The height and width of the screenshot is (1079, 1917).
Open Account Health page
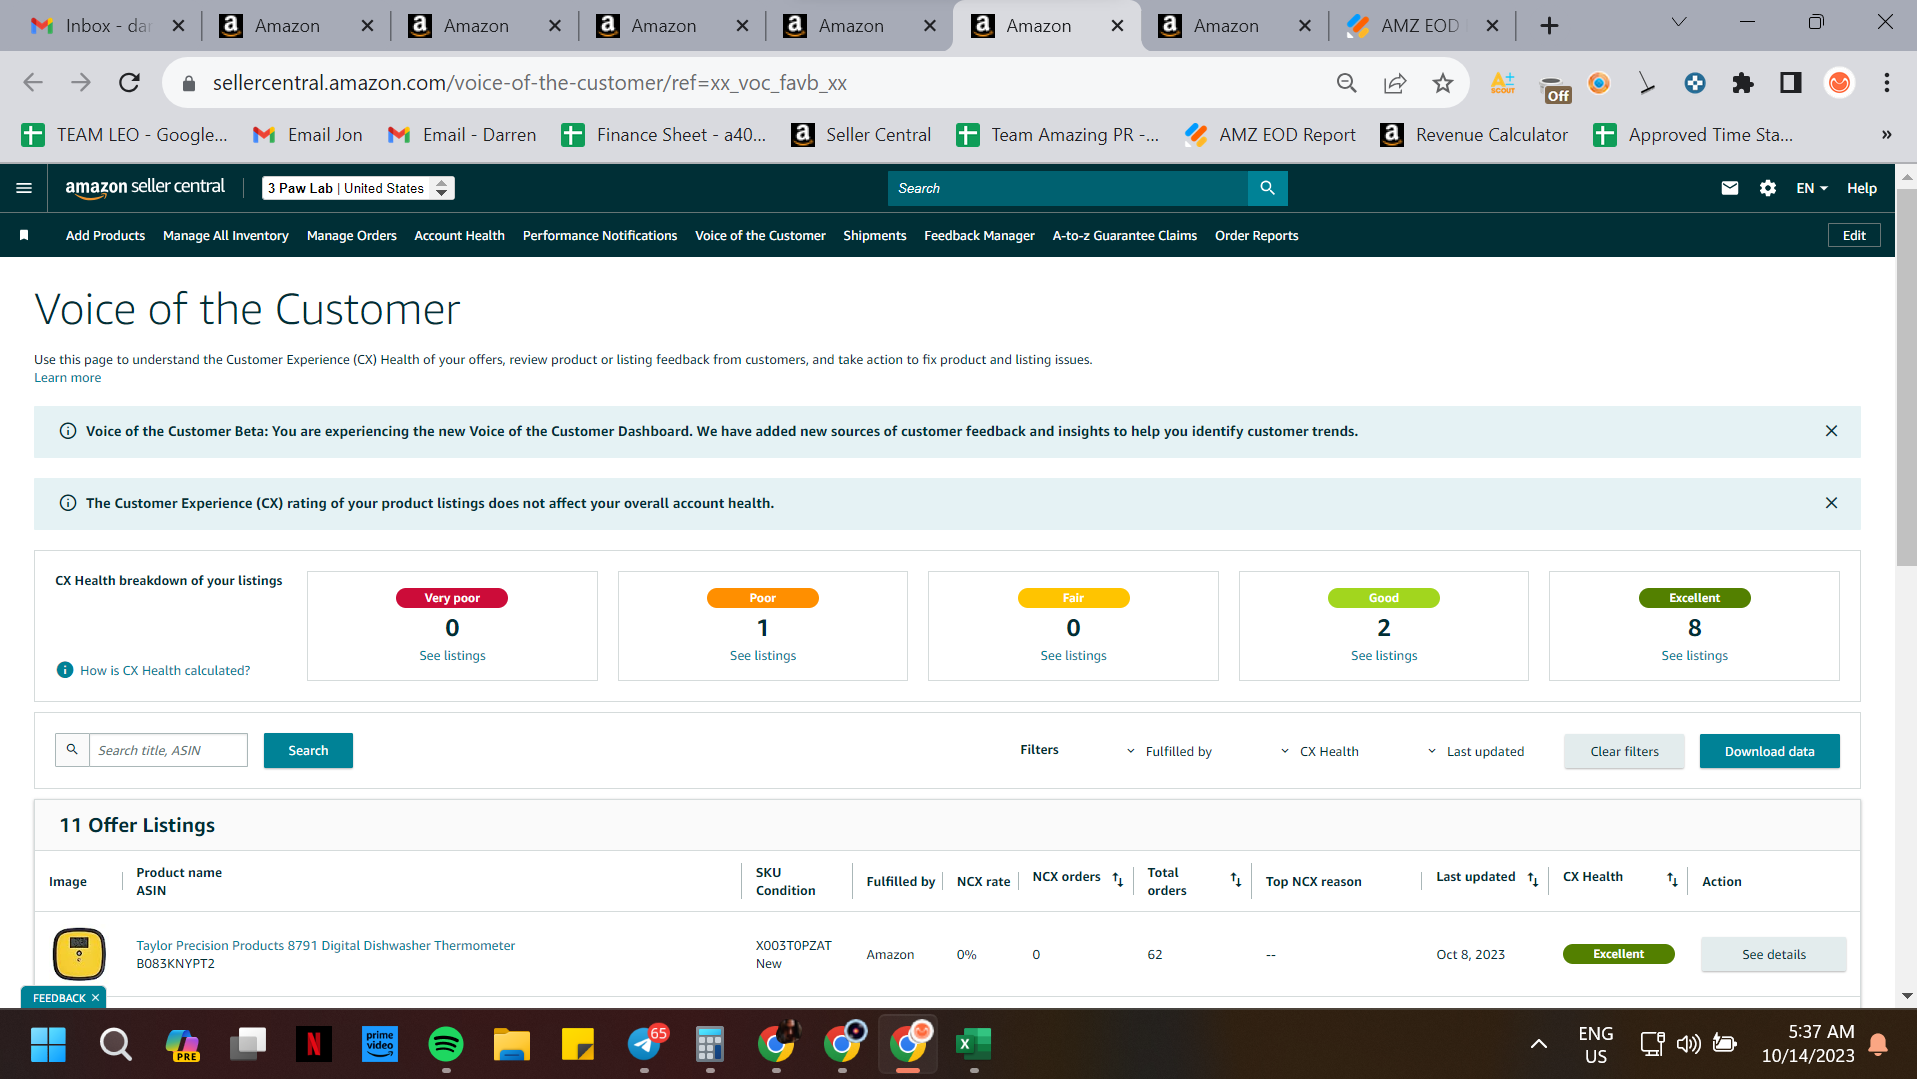pyautogui.click(x=459, y=235)
